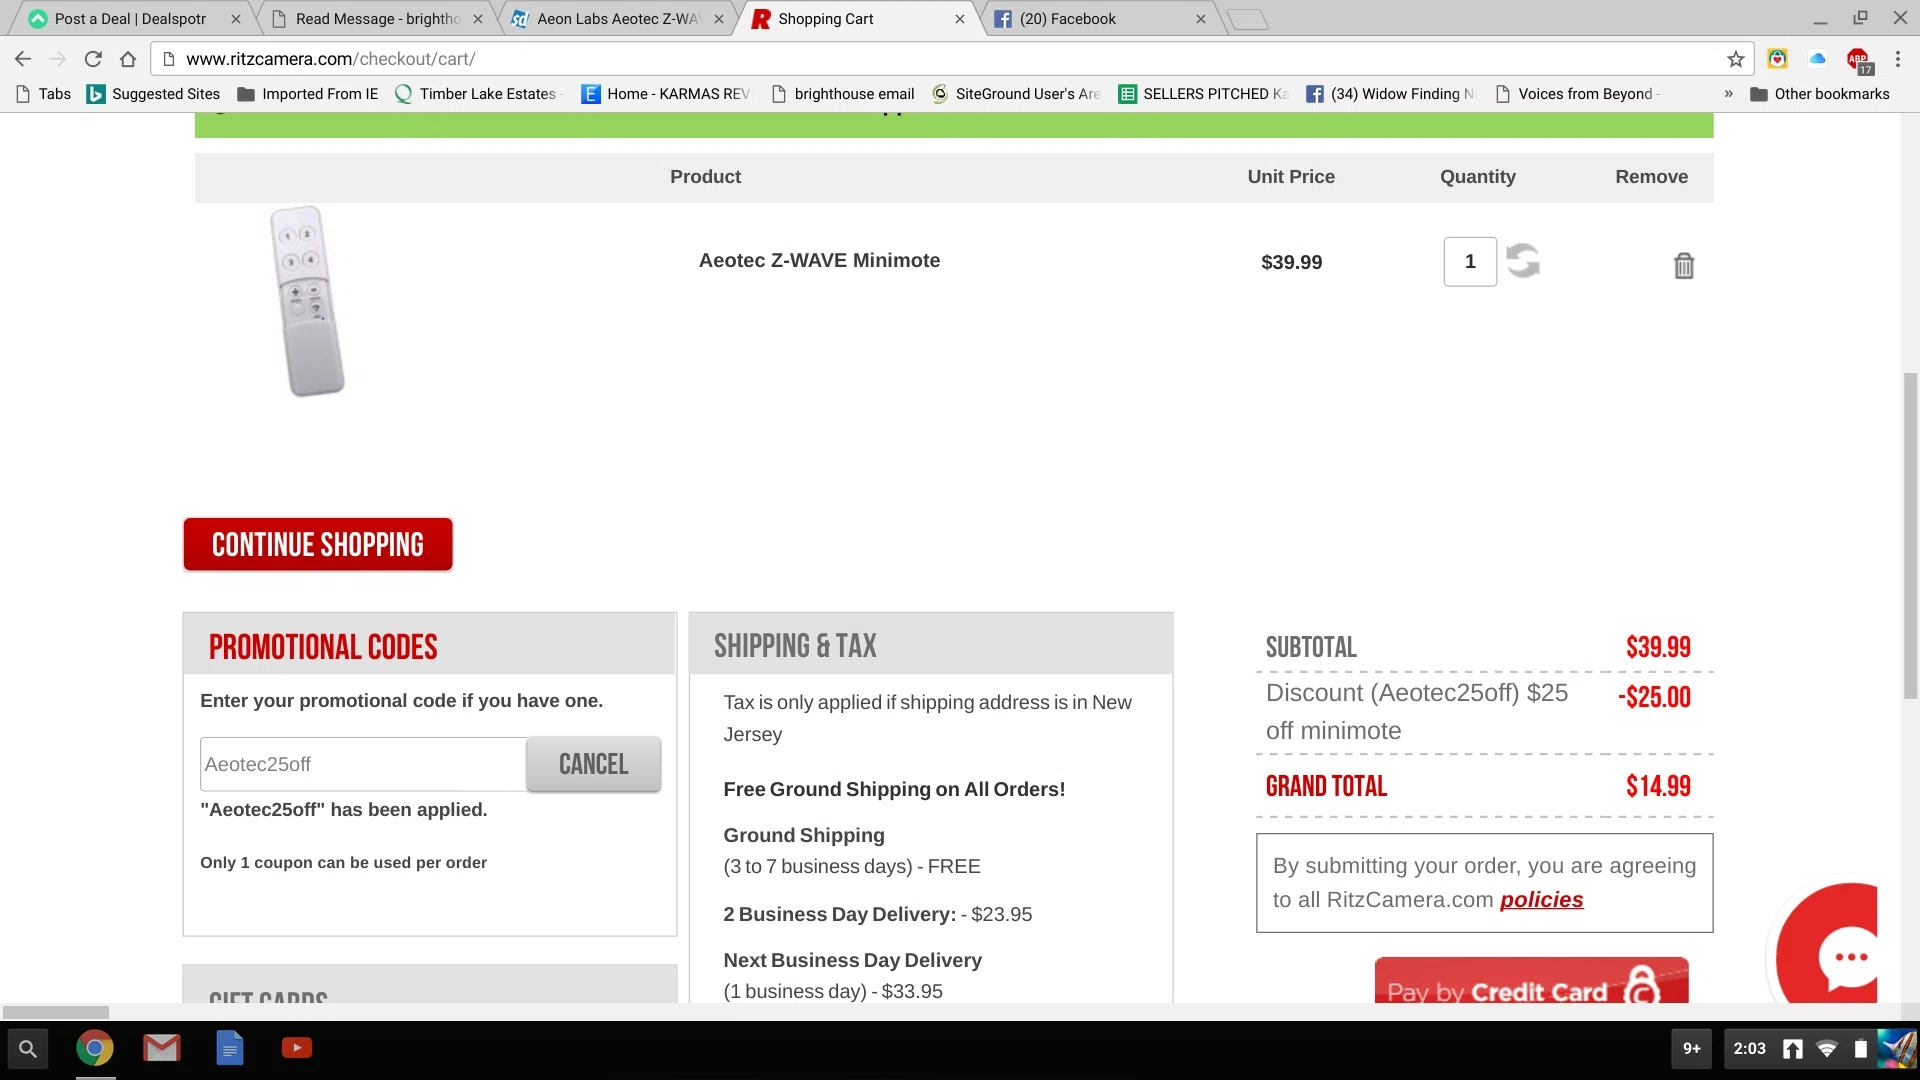Click the quantity field showing 1

[x=1470, y=262]
